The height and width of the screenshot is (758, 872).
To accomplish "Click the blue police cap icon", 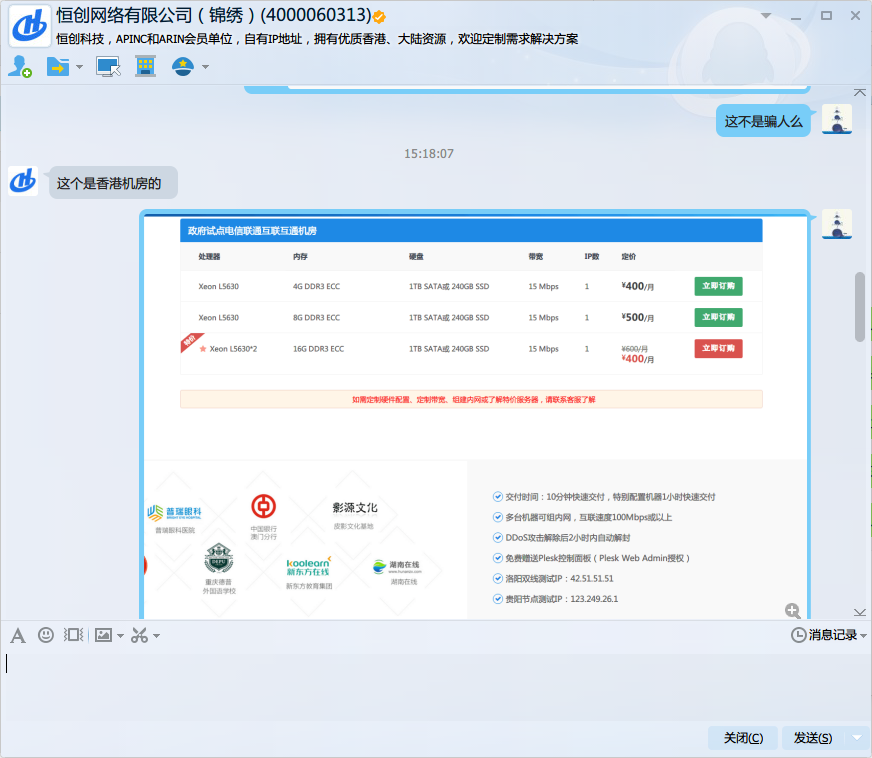I will click(183, 67).
